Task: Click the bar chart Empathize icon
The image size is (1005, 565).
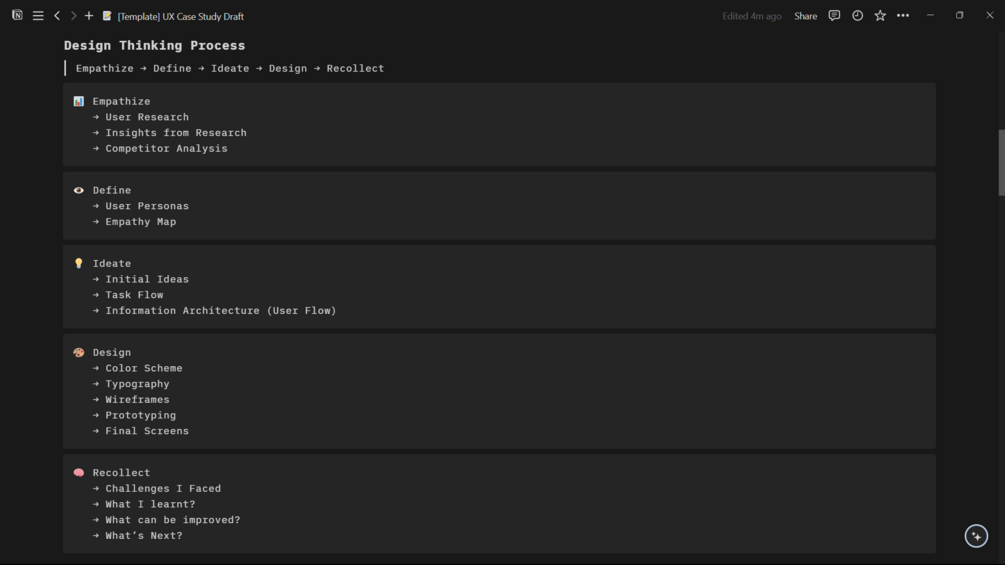Action: (x=79, y=101)
